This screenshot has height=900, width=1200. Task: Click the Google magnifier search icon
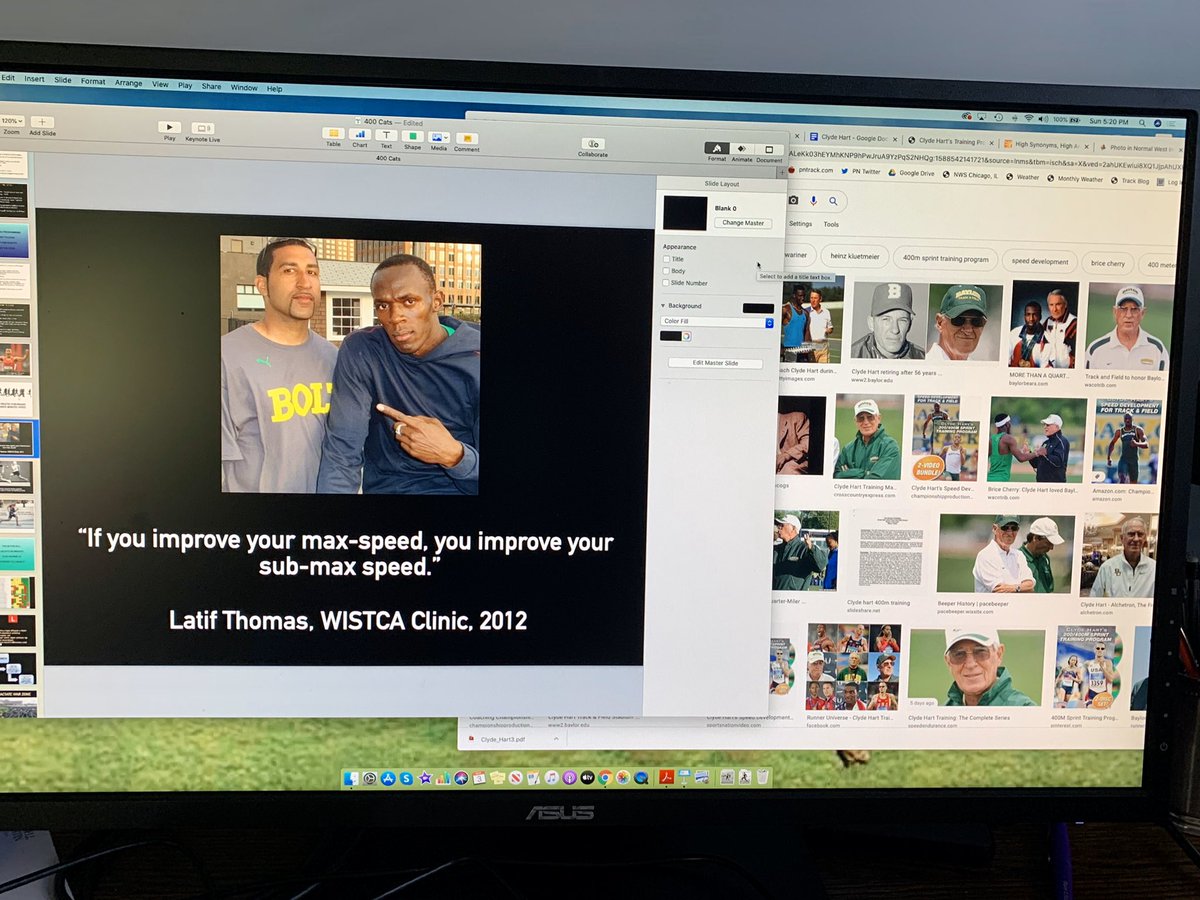coord(833,201)
